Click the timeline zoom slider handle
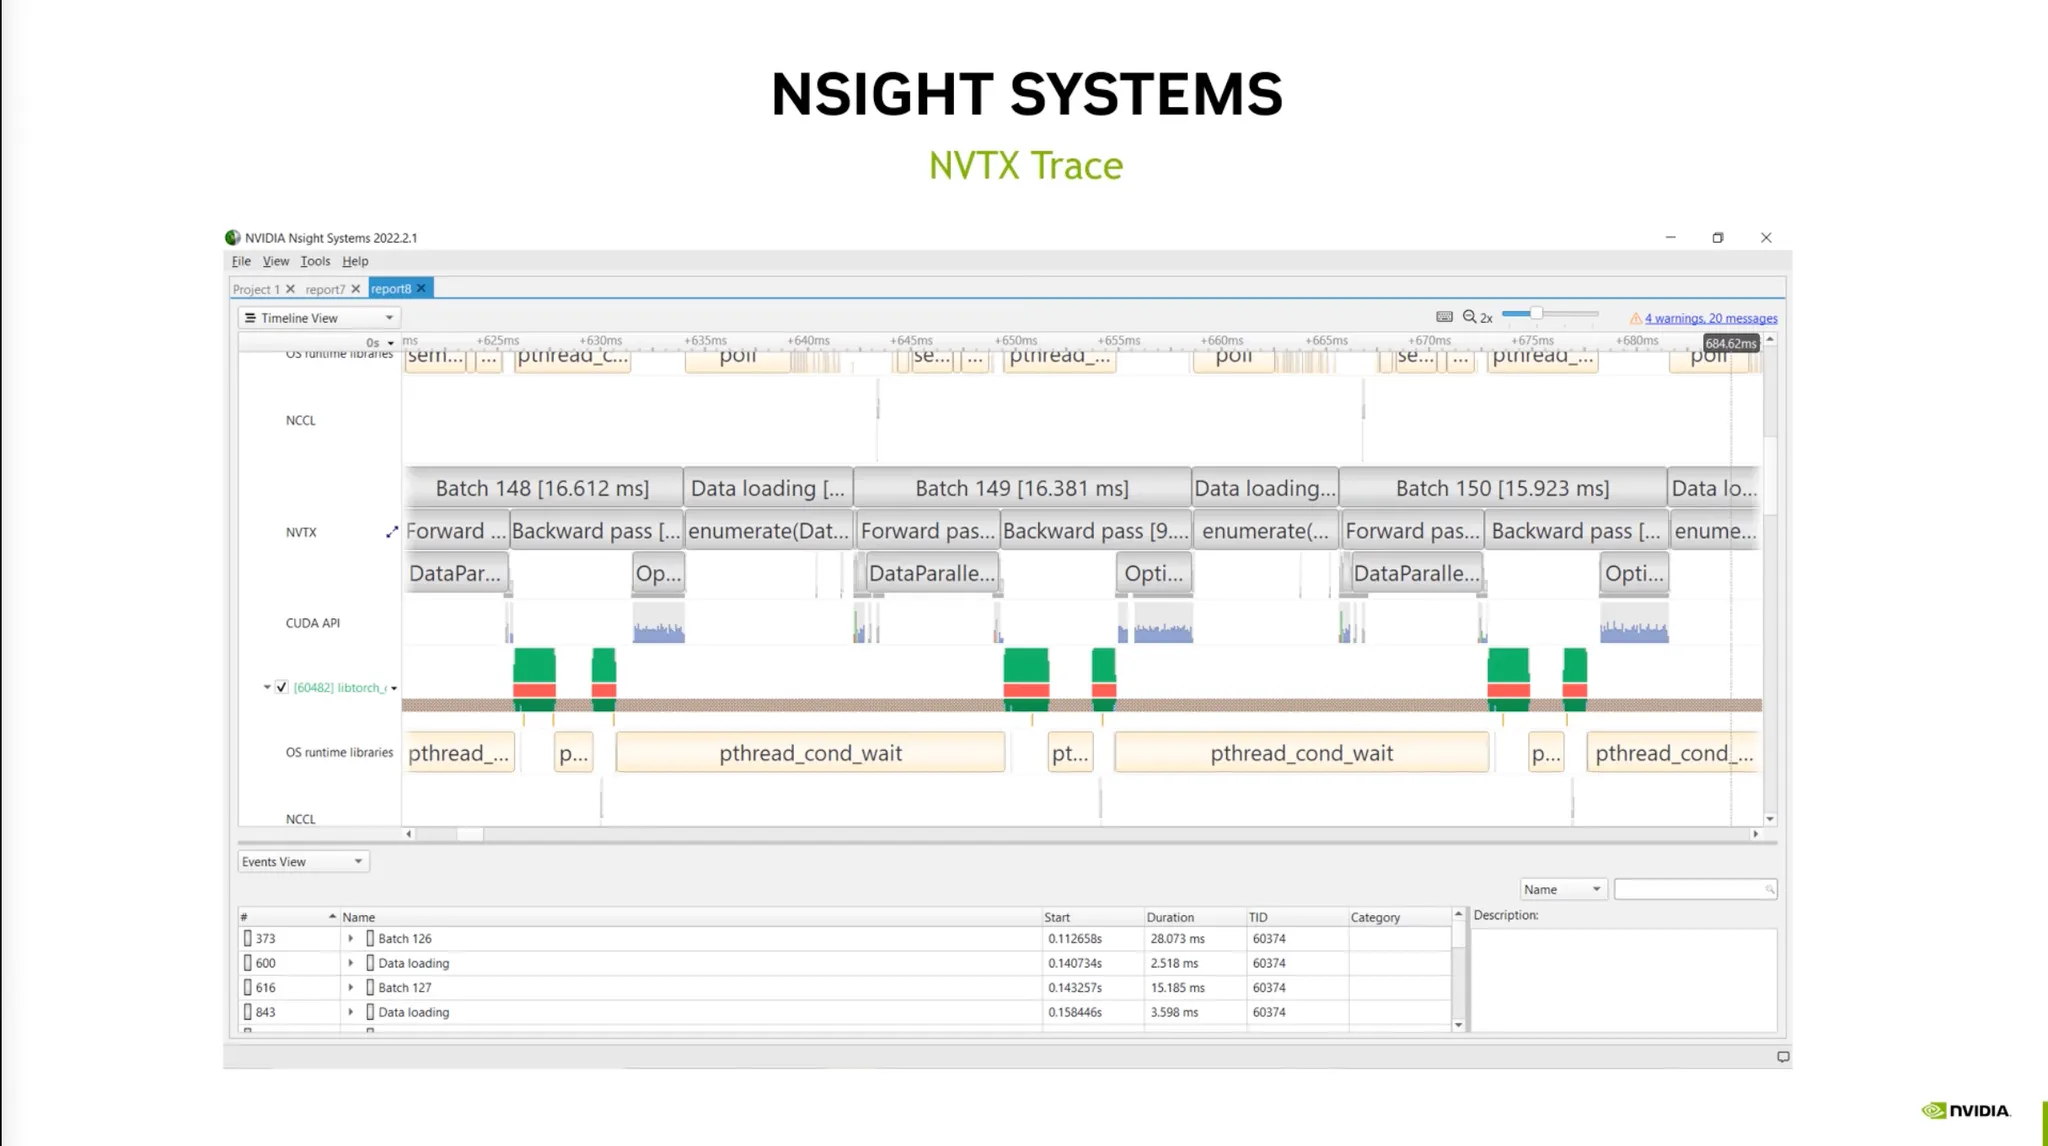This screenshot has width=2048, height=1146. 1536,314
